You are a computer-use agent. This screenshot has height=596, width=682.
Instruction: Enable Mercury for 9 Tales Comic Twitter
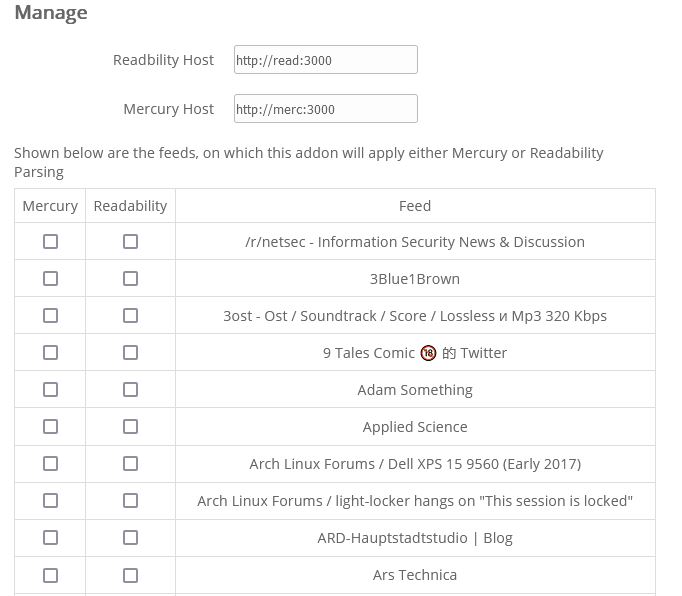[x=51, y=353]
